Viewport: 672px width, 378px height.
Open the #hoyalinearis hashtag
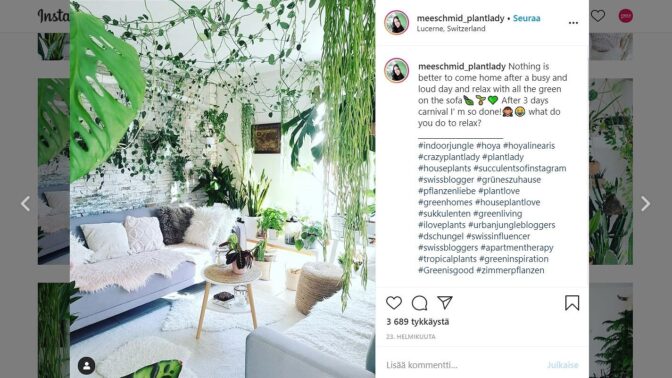click(x=529, y=146)
